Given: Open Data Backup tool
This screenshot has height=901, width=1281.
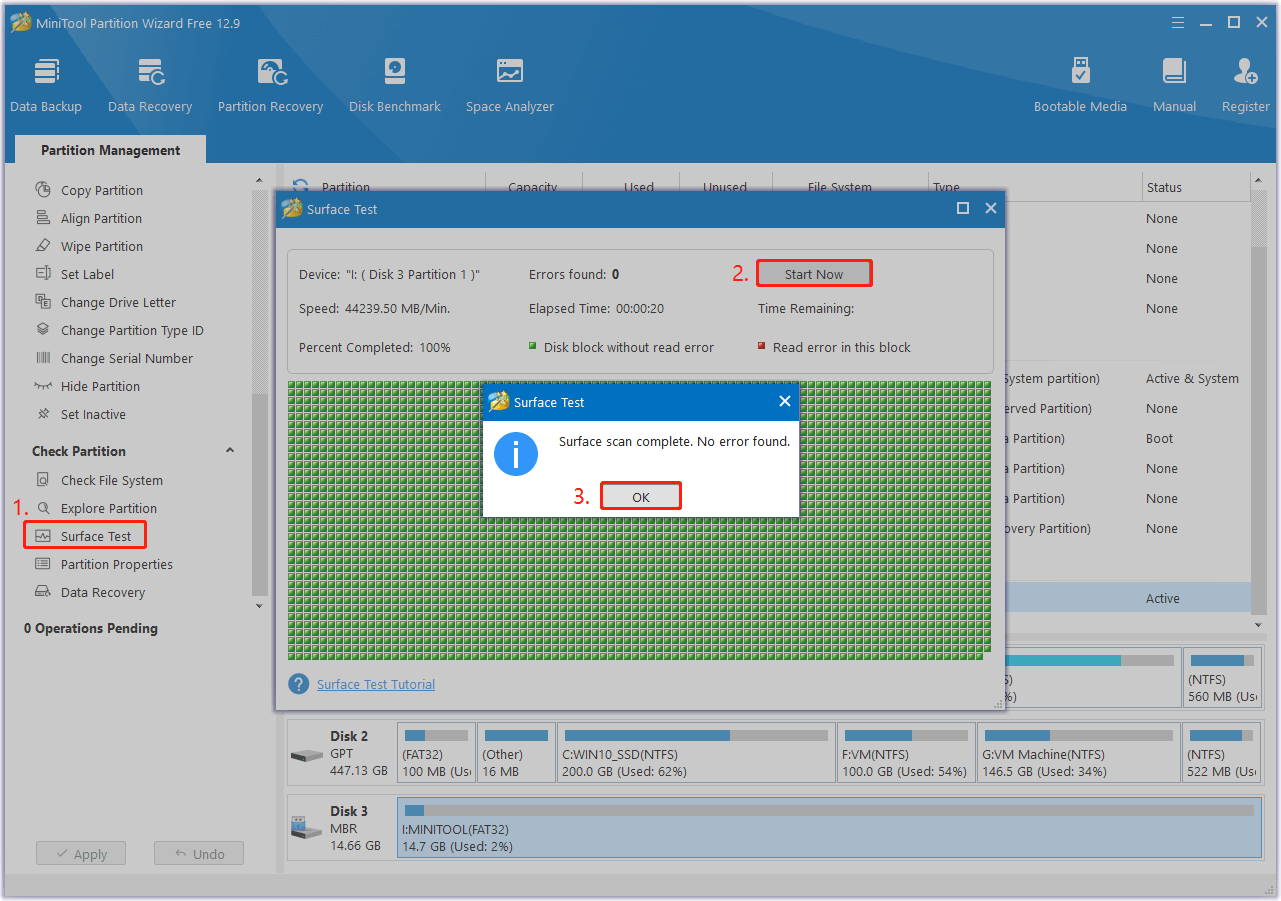Looking at the screenshot, I should point(46,86).
